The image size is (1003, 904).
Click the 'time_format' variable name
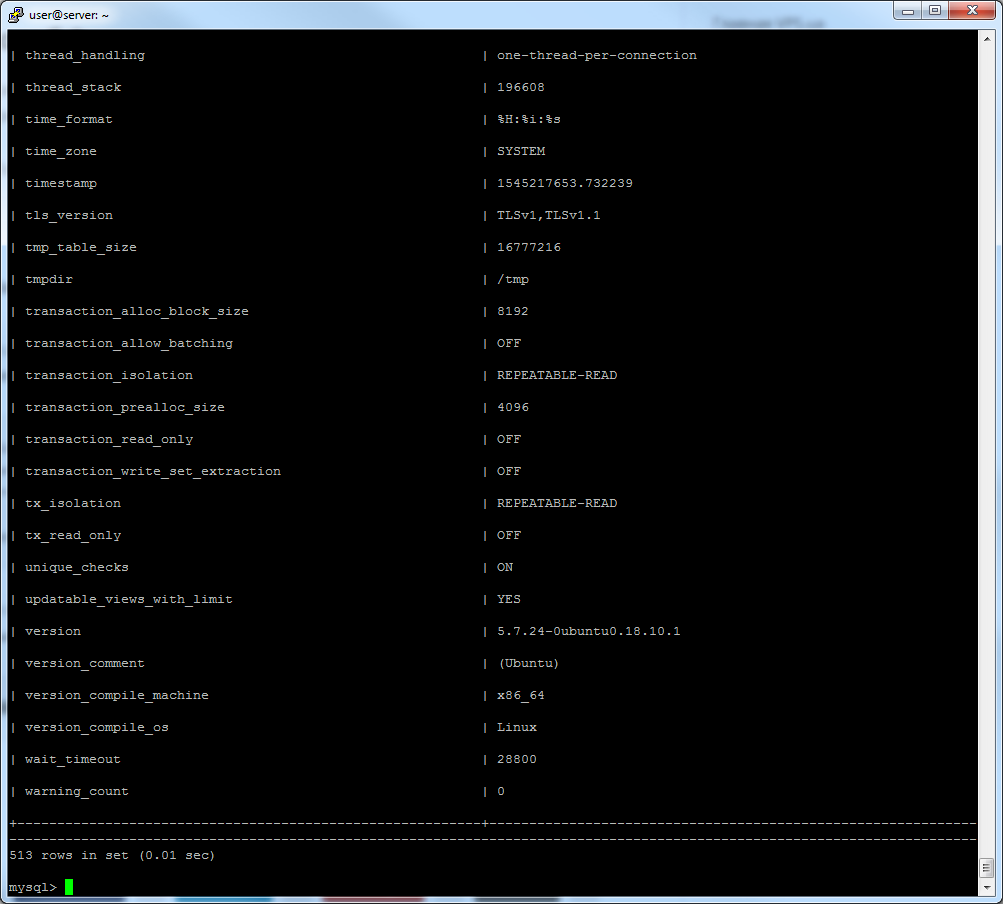pyautogui.click(x=69, y=120)
